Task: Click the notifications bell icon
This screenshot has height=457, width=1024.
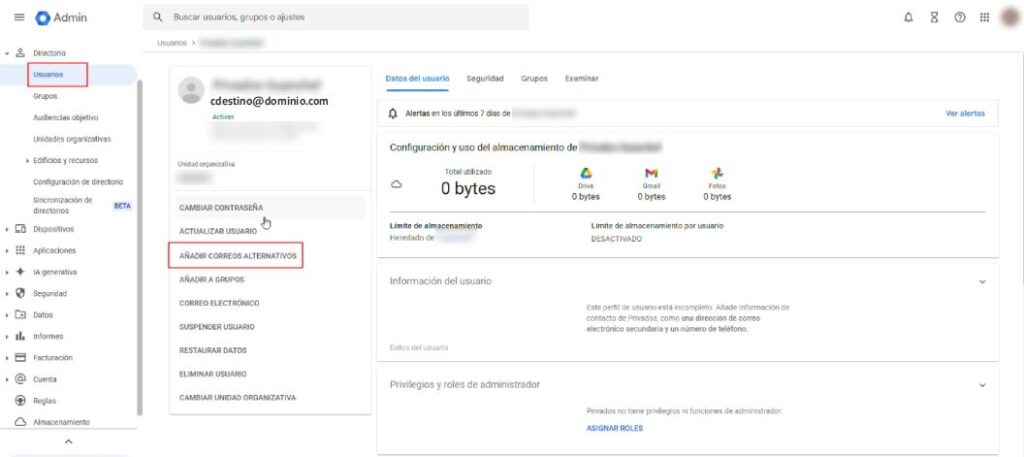Action: pyautogui.click(x=908, y=18)
